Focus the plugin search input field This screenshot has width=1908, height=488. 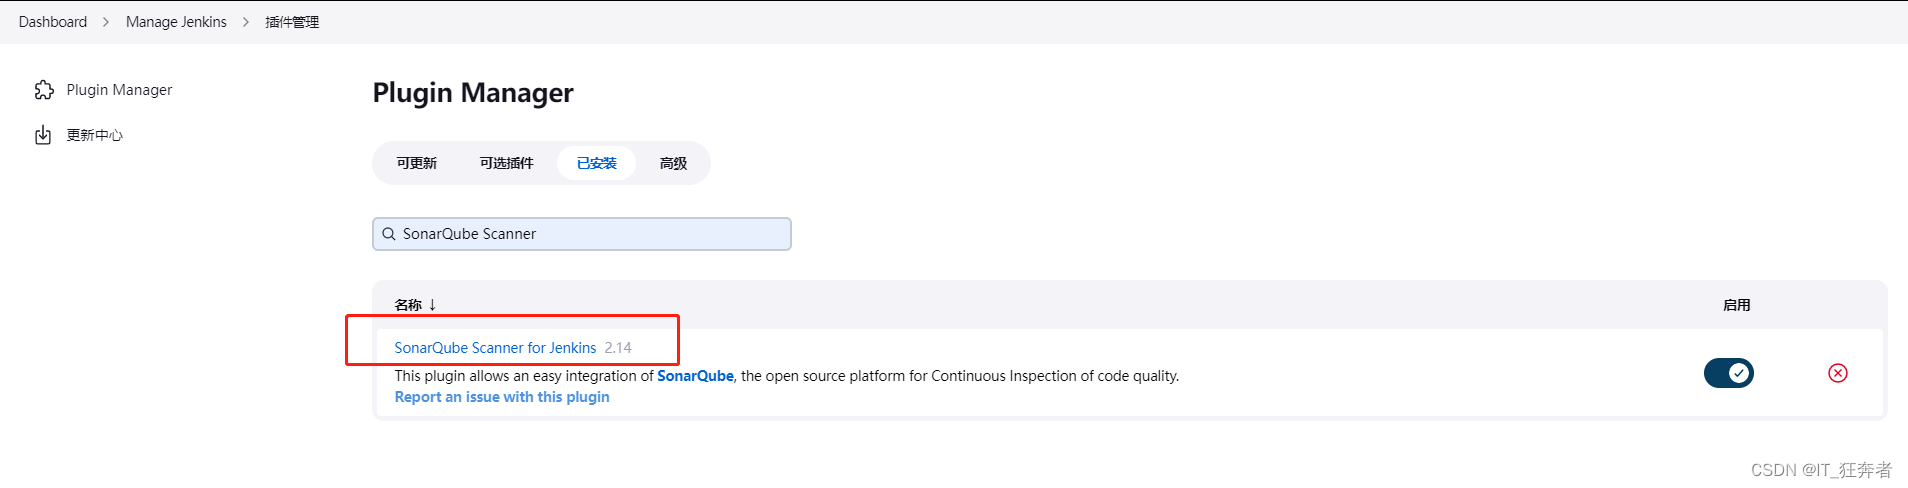(582, 234)
